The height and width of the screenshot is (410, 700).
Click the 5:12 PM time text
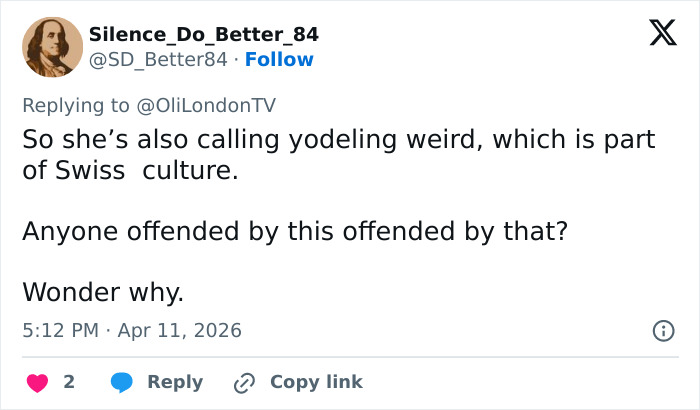[61, 330]
